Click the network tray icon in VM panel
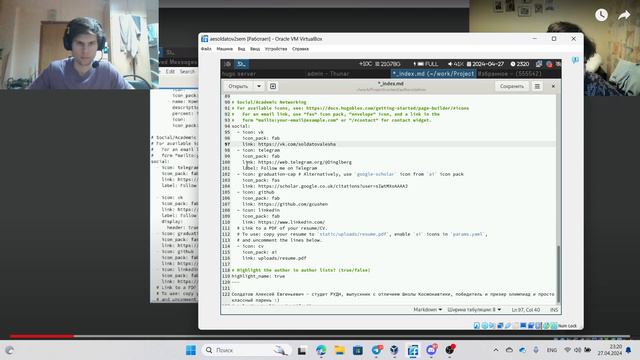The height and width of the screenshot is (360, 640). click(539, 64)
